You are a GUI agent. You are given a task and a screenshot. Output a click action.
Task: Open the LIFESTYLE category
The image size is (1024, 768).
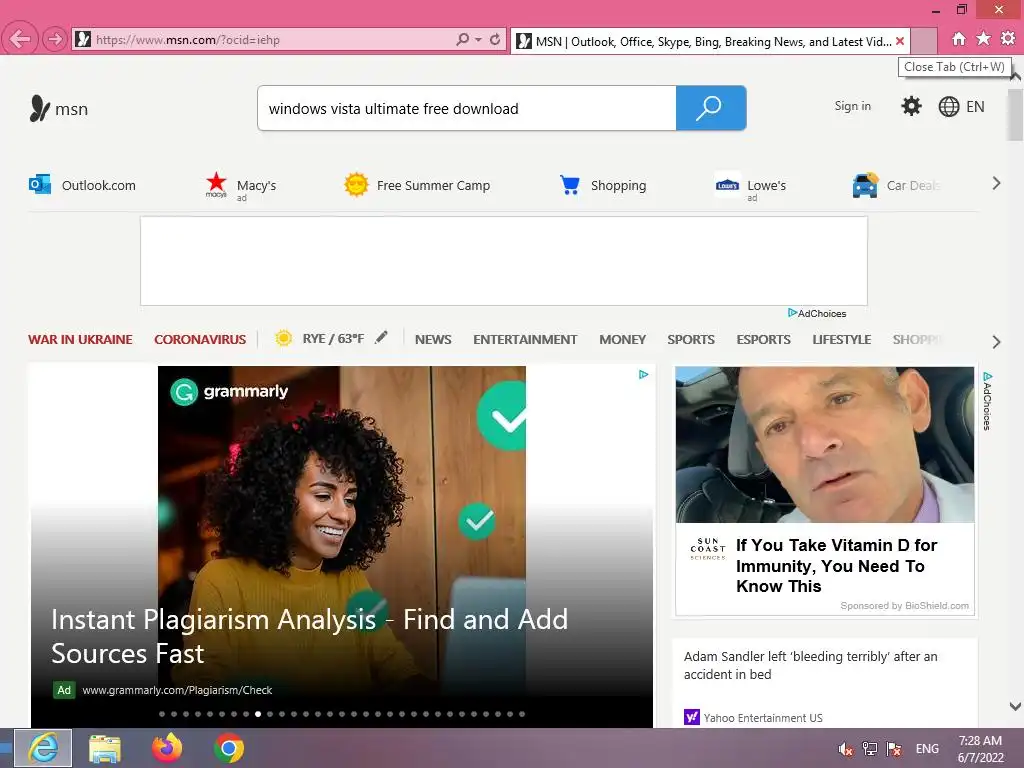coord(842,340)
